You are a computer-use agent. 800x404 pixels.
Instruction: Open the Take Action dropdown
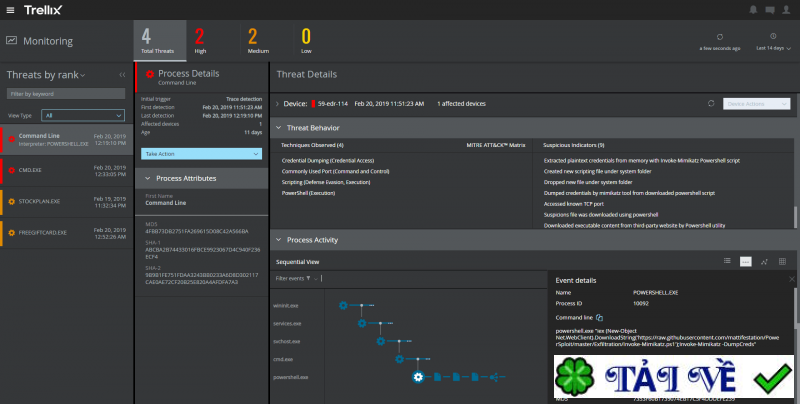pyautogui.click(x=202, y=153)
